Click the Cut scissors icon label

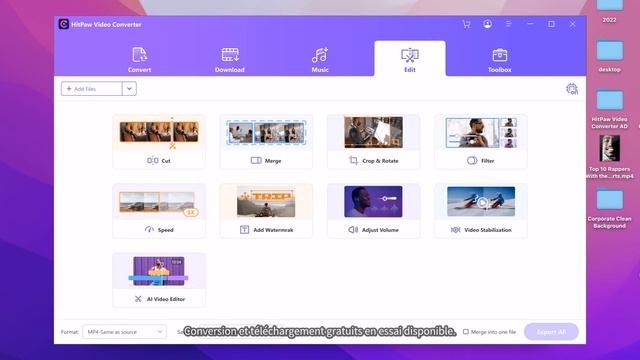153,161
